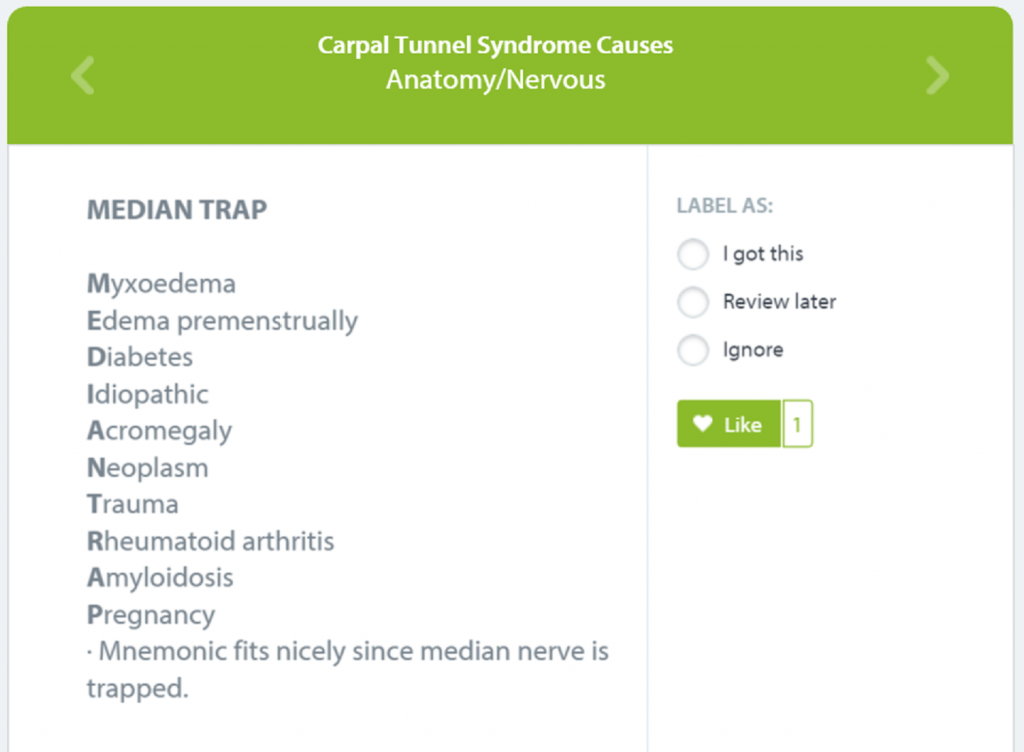Click the 'Diabetes' entry
This screenshot has height=752, width=1024.
click(x=140, y=357)
